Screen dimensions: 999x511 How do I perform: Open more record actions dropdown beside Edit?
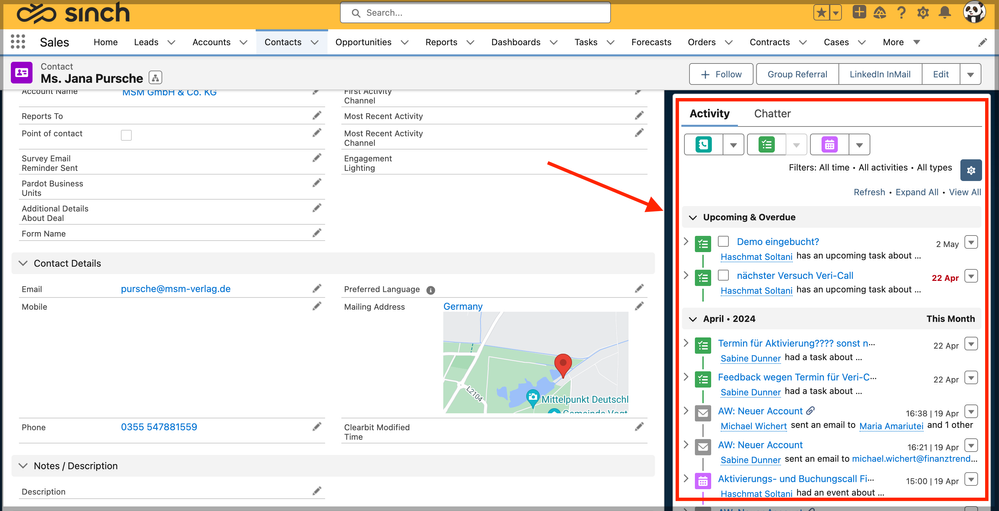tap(970, 75)
